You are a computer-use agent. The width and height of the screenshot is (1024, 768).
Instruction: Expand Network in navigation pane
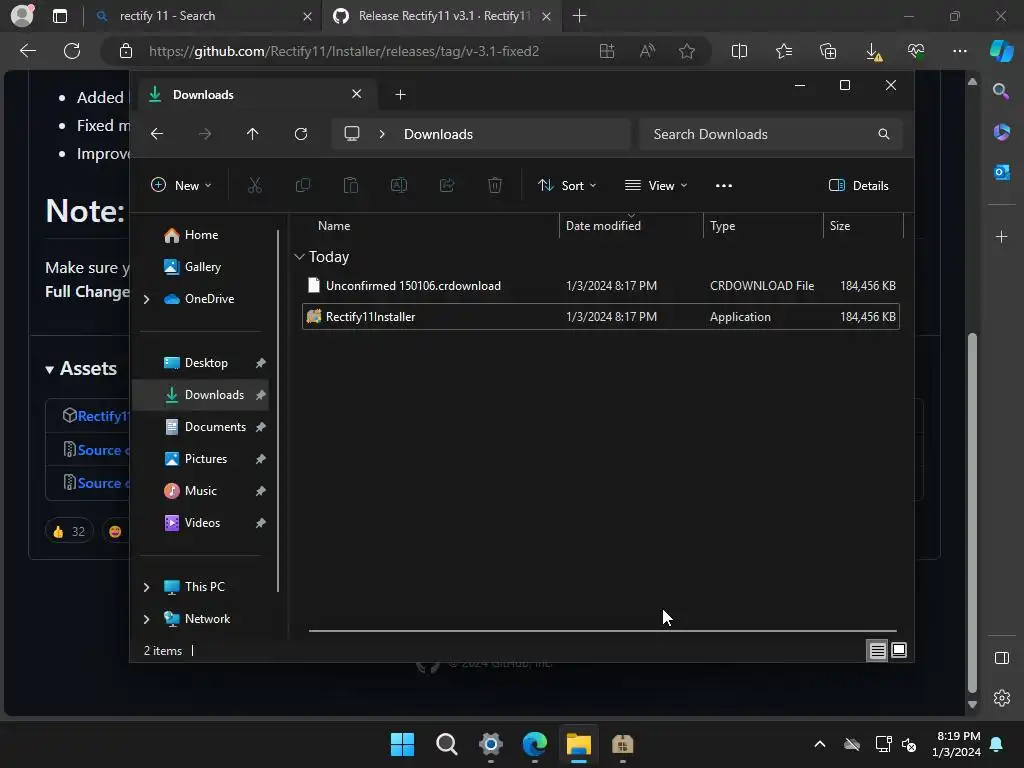pyautogui.click(x=146, y=619)
